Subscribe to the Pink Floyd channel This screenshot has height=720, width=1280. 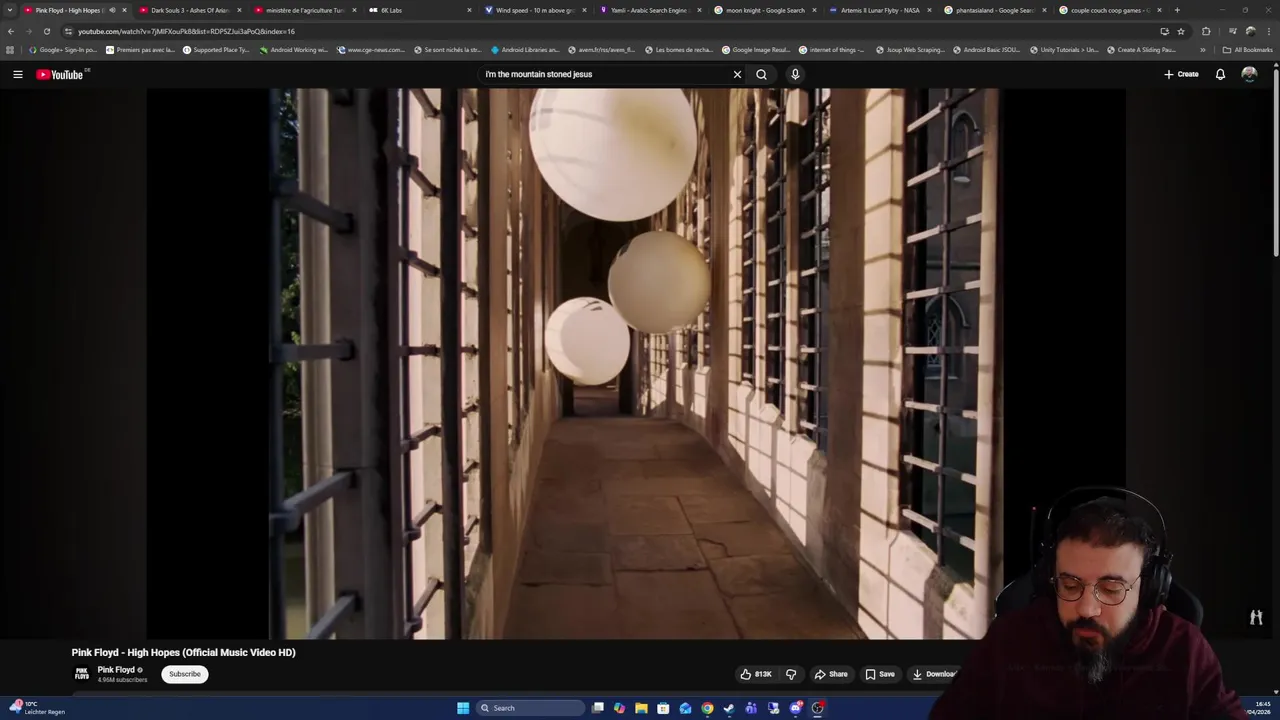(185, 674)
